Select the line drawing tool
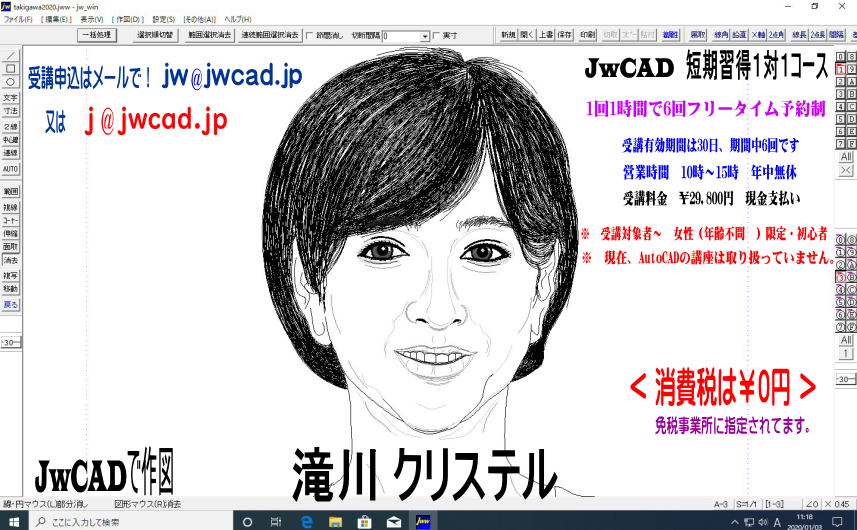Screen dimensions: 857x530 click(x=11, y=56)
